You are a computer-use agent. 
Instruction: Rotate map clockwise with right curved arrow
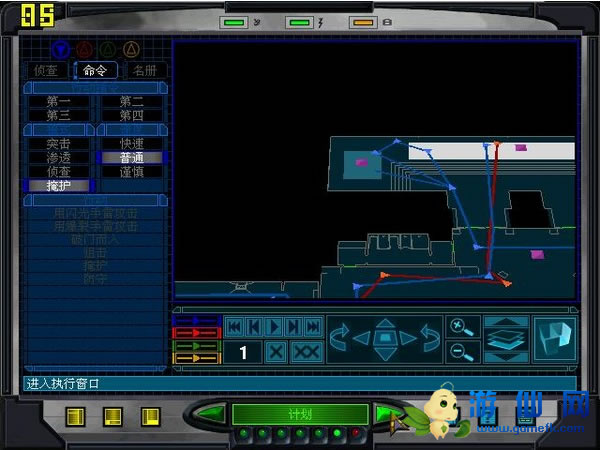pyautogui.click(x=430, y=338)
